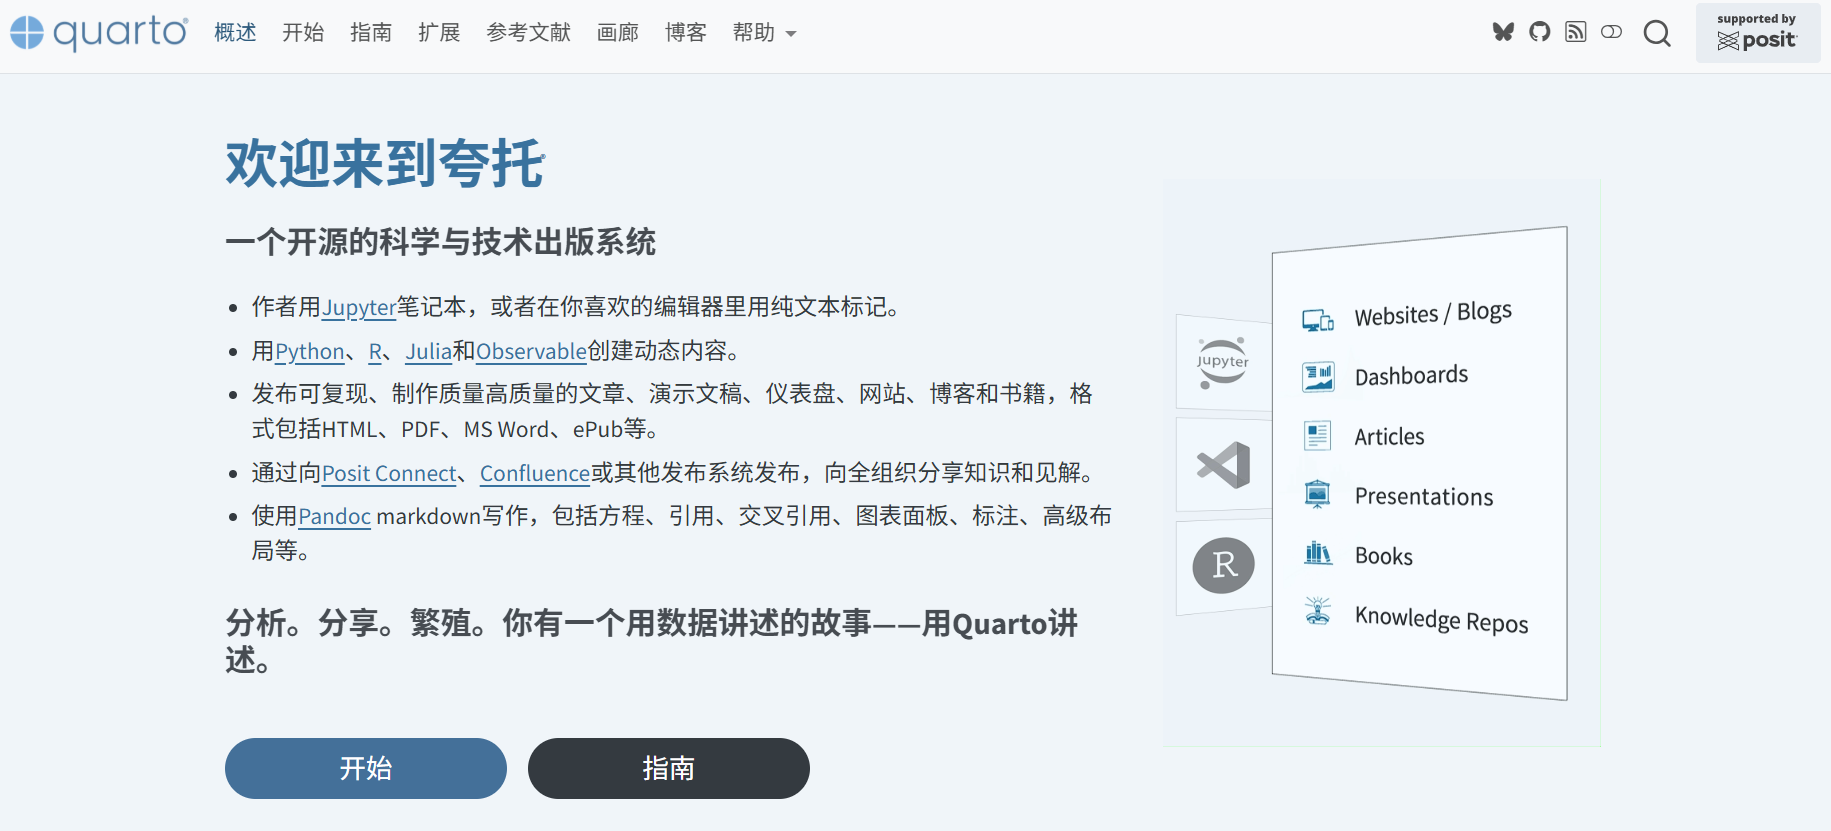Click the 'Books' label
Screen dimensions: 1831x831
click(1384, 556)
